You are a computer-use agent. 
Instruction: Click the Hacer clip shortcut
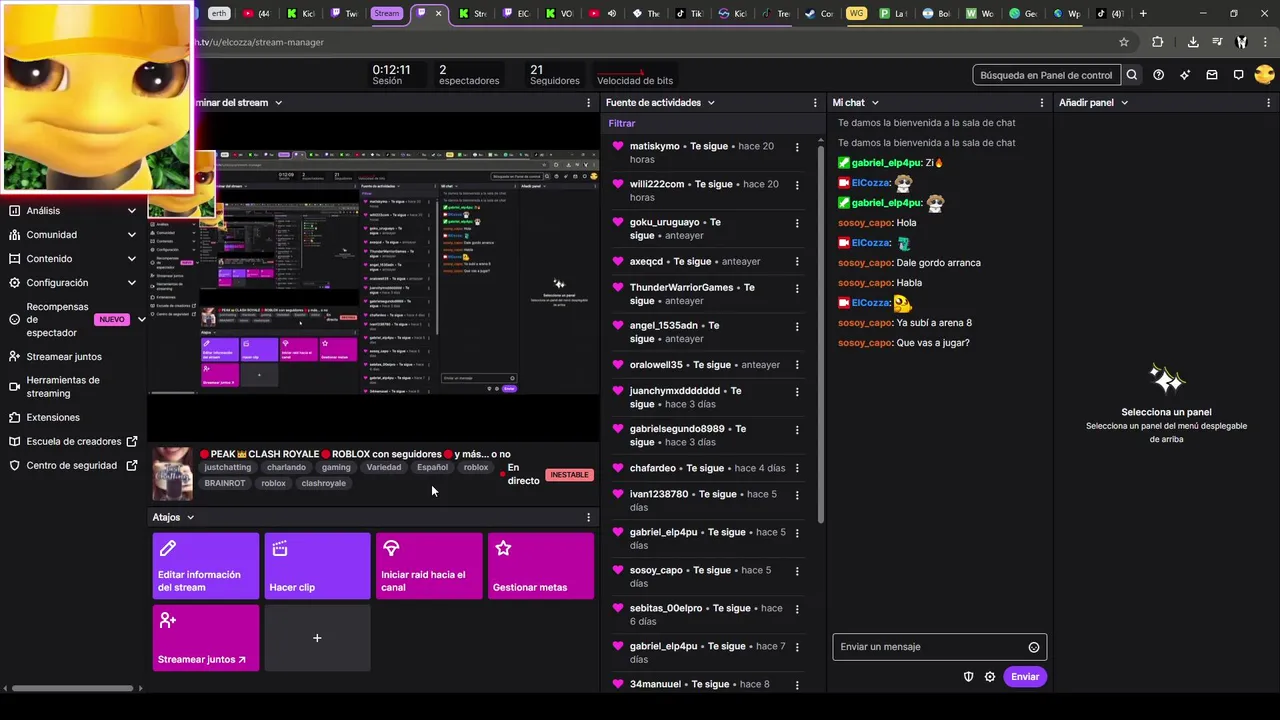pos(317,566)
